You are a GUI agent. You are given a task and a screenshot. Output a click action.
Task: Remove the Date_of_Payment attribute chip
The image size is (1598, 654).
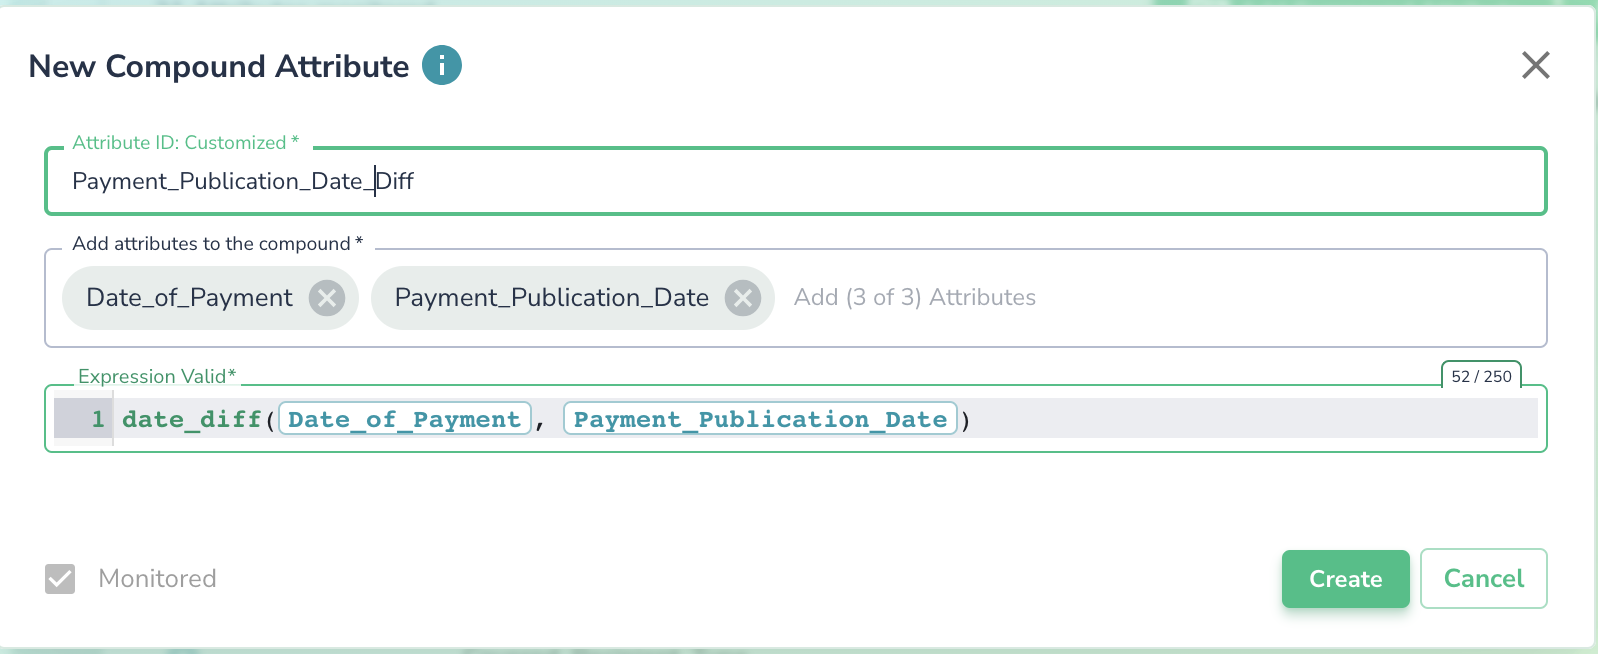click(x=327, y=298)
